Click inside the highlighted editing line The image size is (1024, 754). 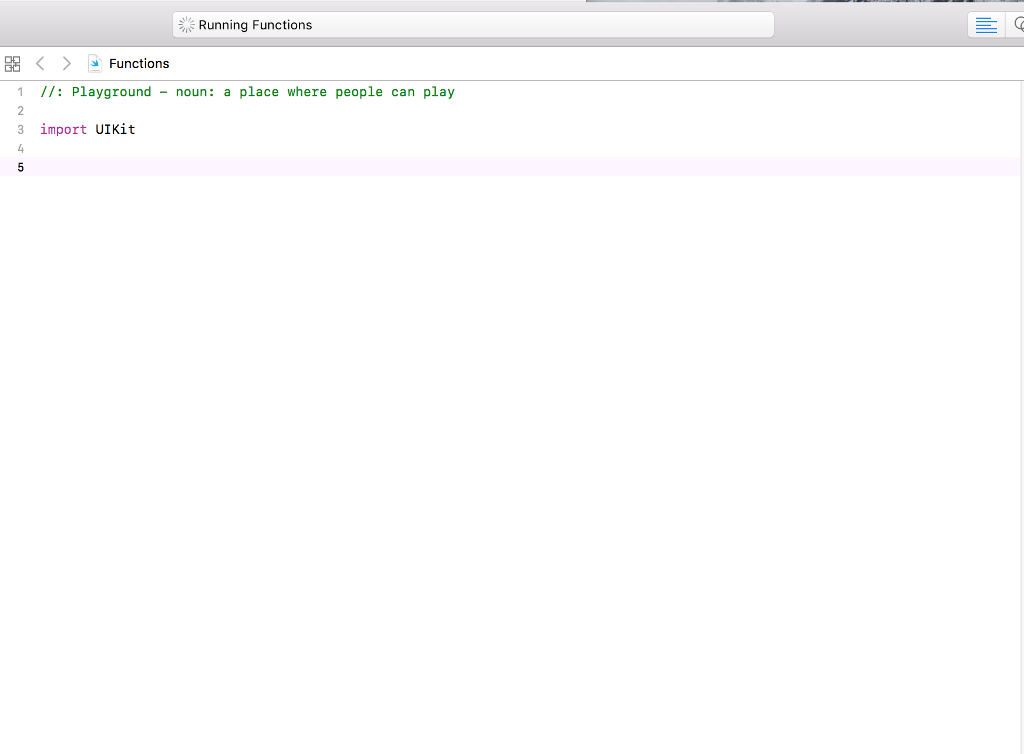pos(200,167)
